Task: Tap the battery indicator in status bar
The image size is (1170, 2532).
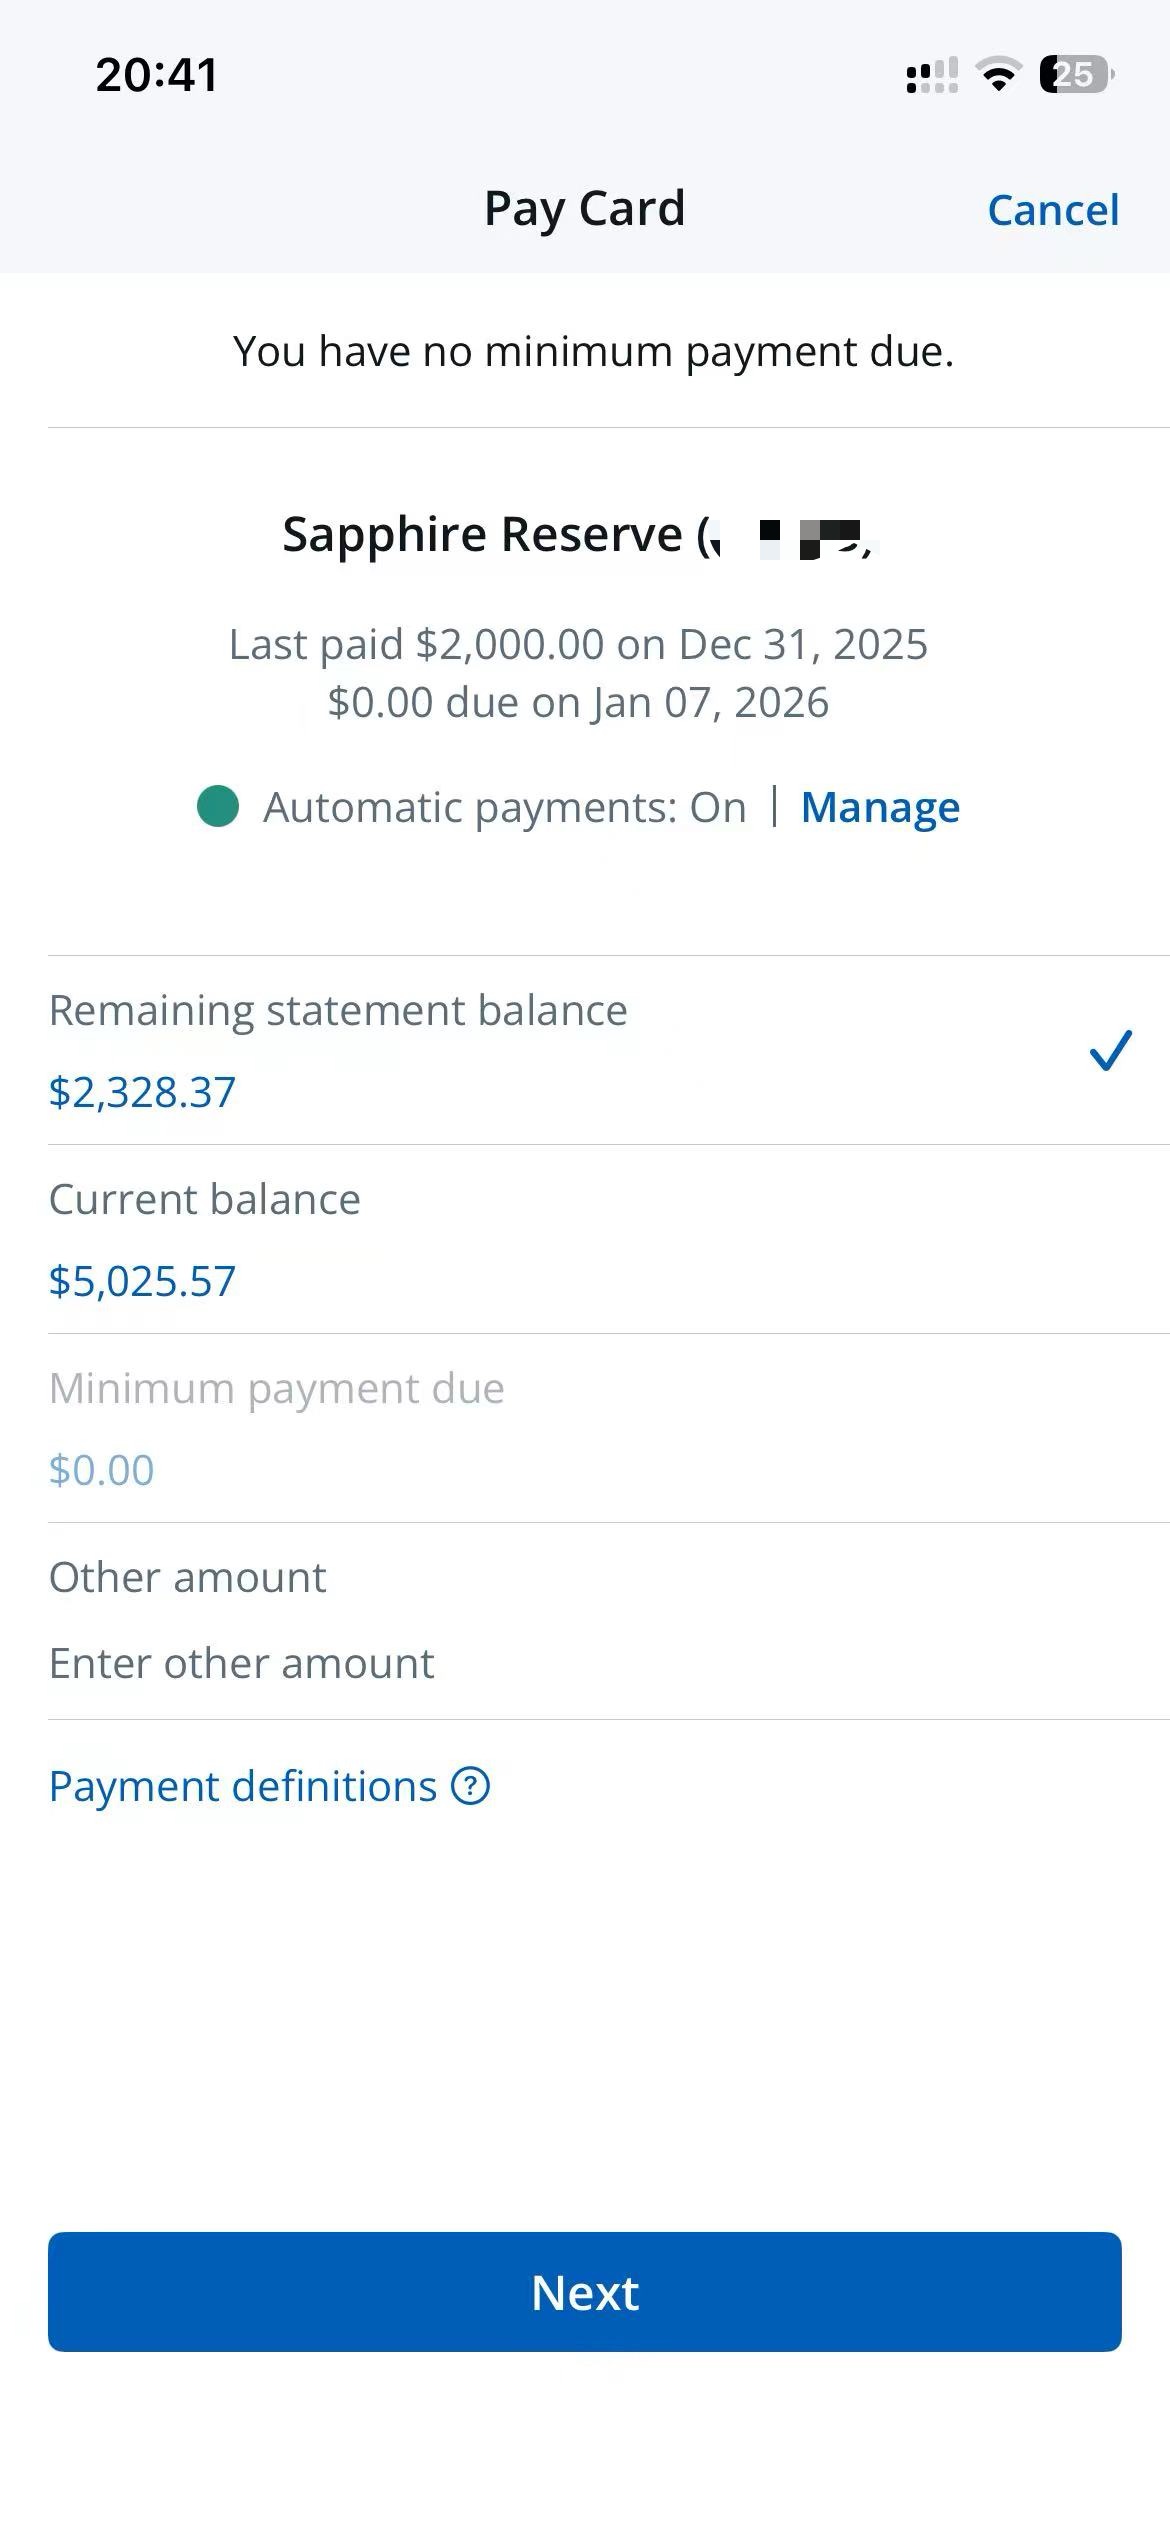Action: pos(1076,75)
